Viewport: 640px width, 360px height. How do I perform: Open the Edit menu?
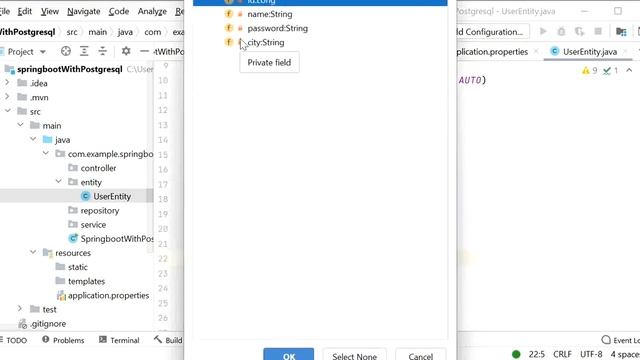(x=24, y=11)
